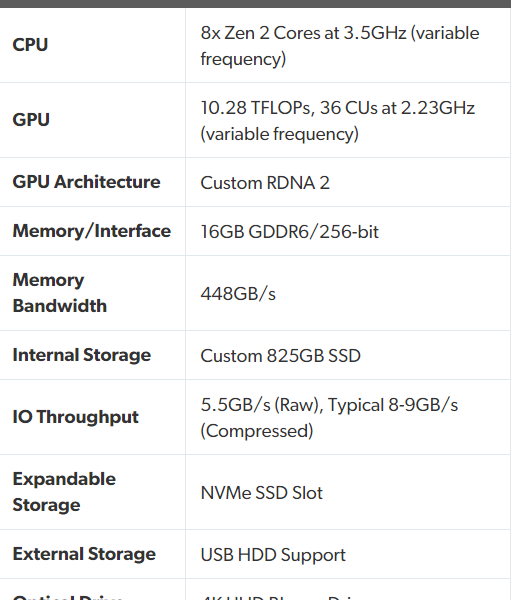Click the GPU Architecture label
Screen dimensions: 512x600
click(86, 182)
